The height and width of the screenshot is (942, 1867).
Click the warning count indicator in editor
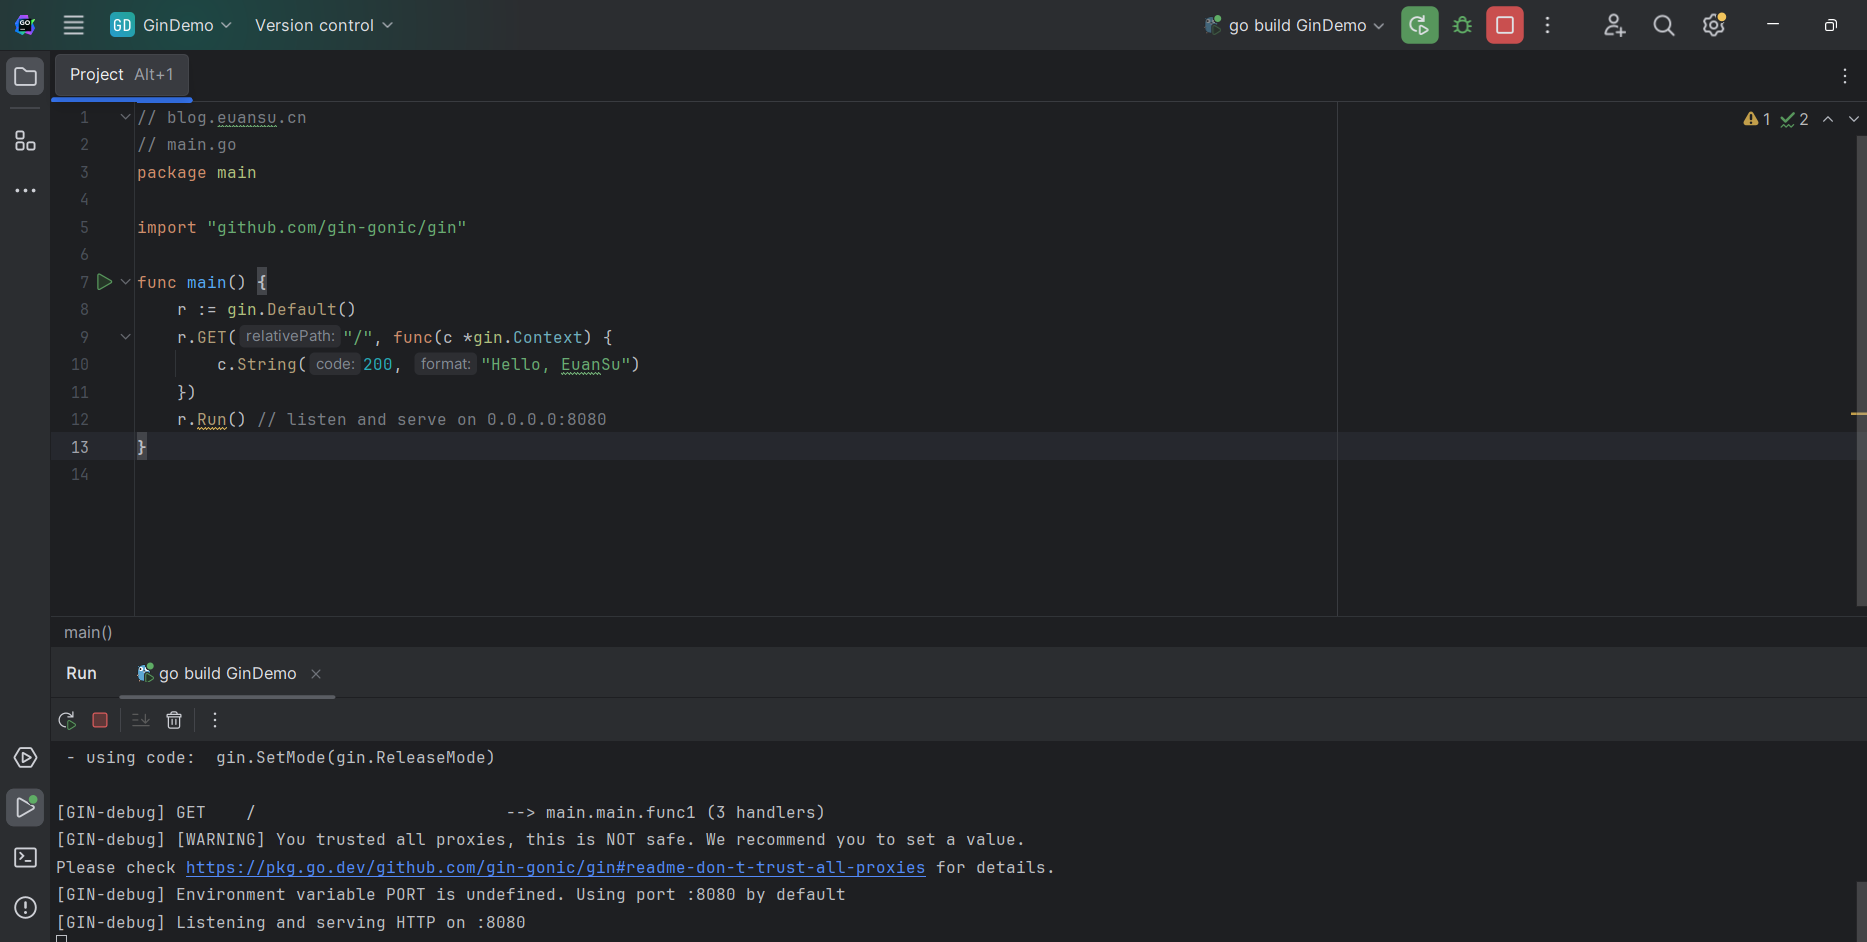(1757, 119)
